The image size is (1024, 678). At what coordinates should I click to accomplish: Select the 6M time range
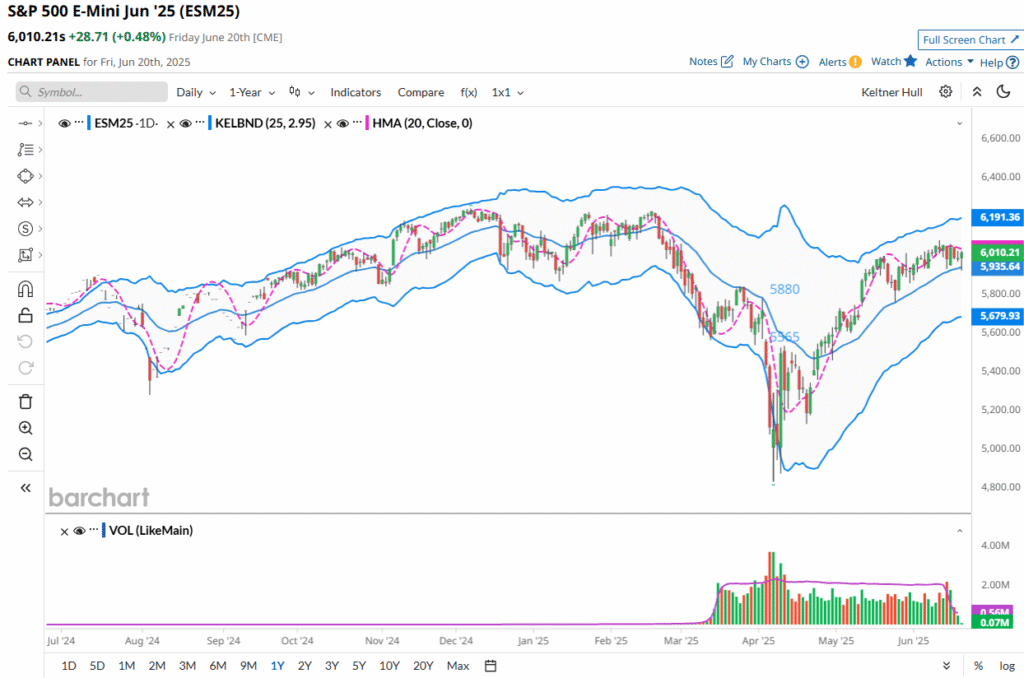click(217, 666)
